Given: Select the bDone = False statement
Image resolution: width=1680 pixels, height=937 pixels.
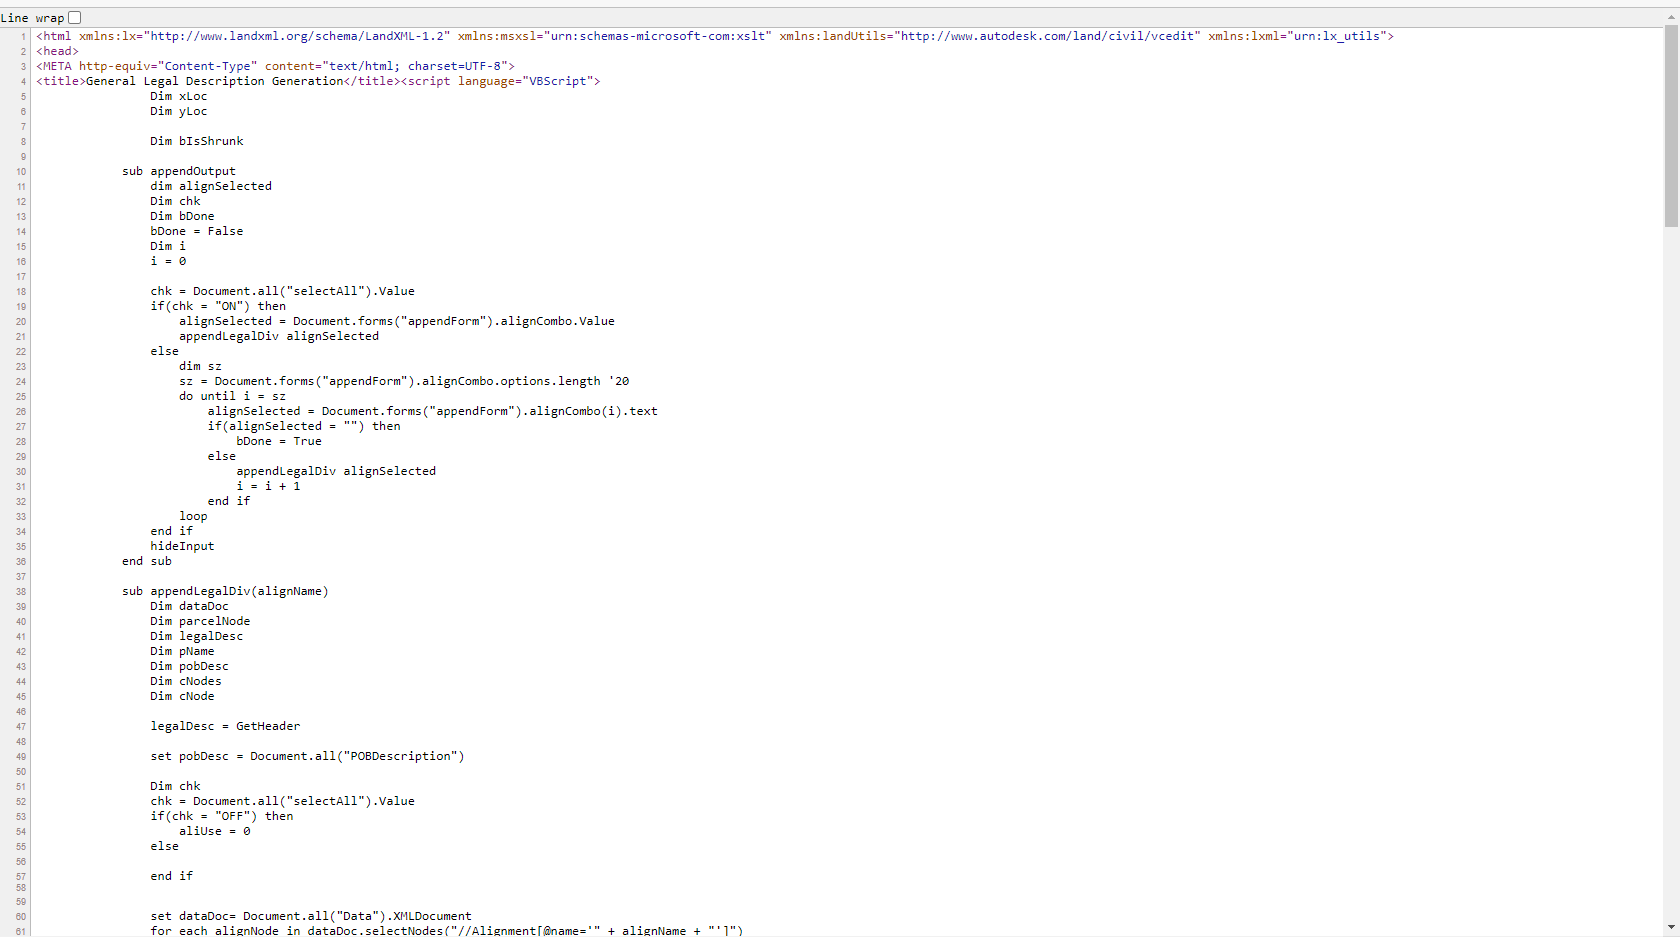Looking at the screenshot, I should (197, 231).
